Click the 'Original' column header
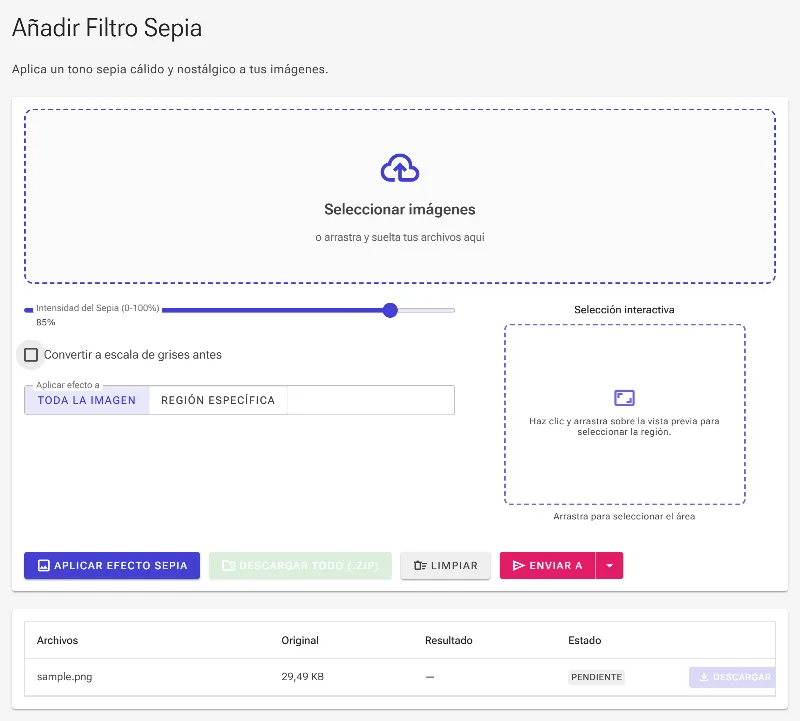This screenshot has width=800, height=721. click(299, 640)
